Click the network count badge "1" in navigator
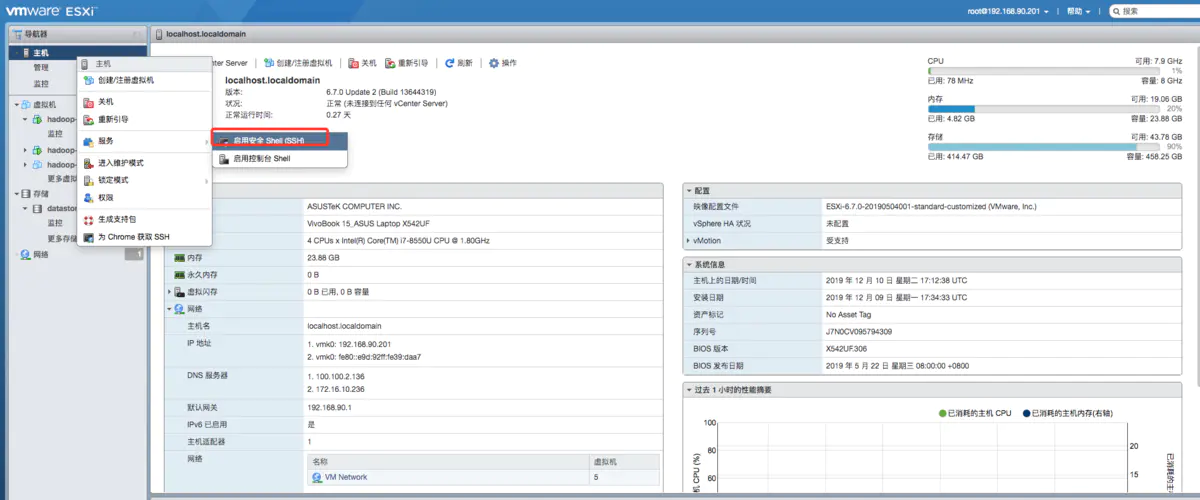Viewport: 1200px width, 500px height. [133, 254]
